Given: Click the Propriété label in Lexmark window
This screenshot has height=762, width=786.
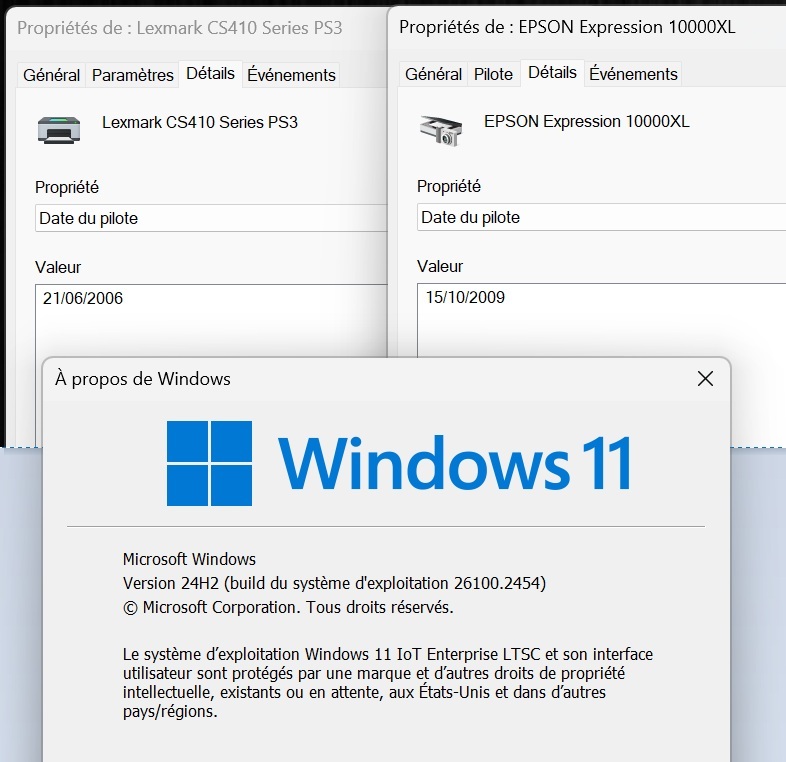Looking at the screenshot, I should coord(67,187).
